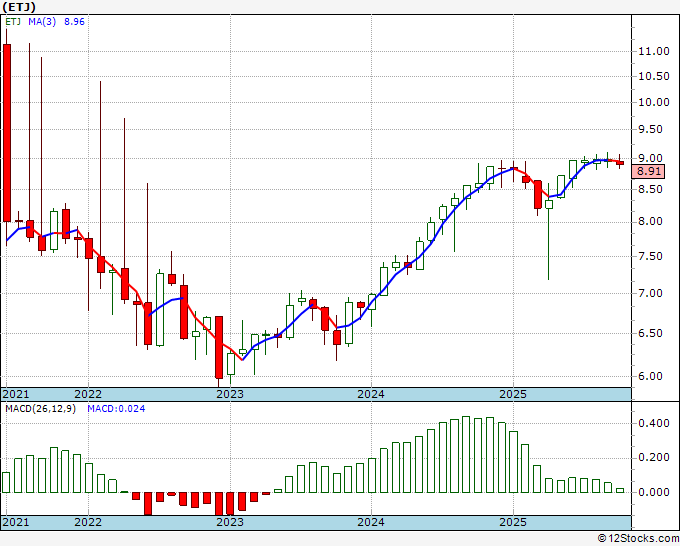
Task: Click the 2021 label on price timeline
Action: coord(16,394)
